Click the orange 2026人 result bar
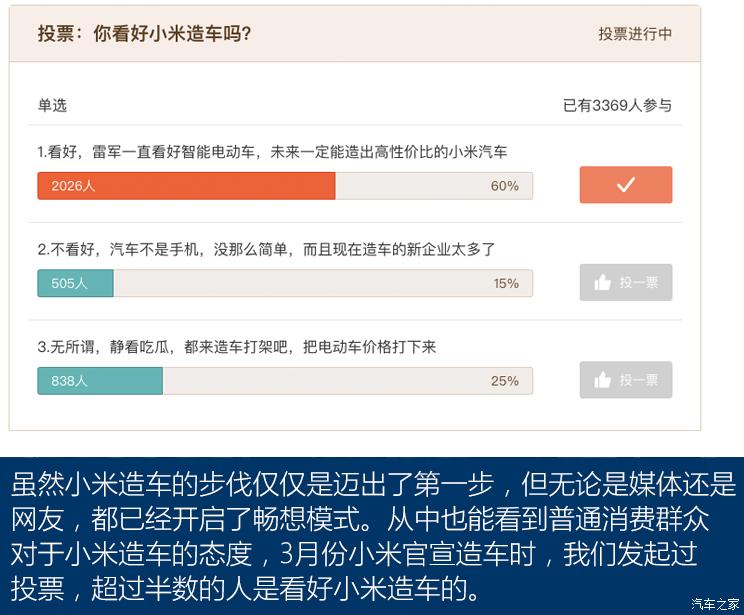Image resolution: width=744 pixels, height=615 pixels. coord(186,186)
